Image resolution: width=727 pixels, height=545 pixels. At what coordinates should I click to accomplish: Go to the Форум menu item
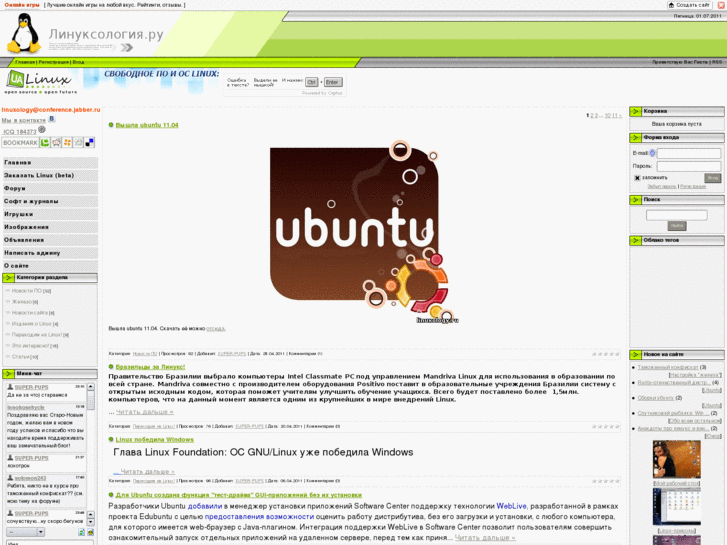click(50, 189)
